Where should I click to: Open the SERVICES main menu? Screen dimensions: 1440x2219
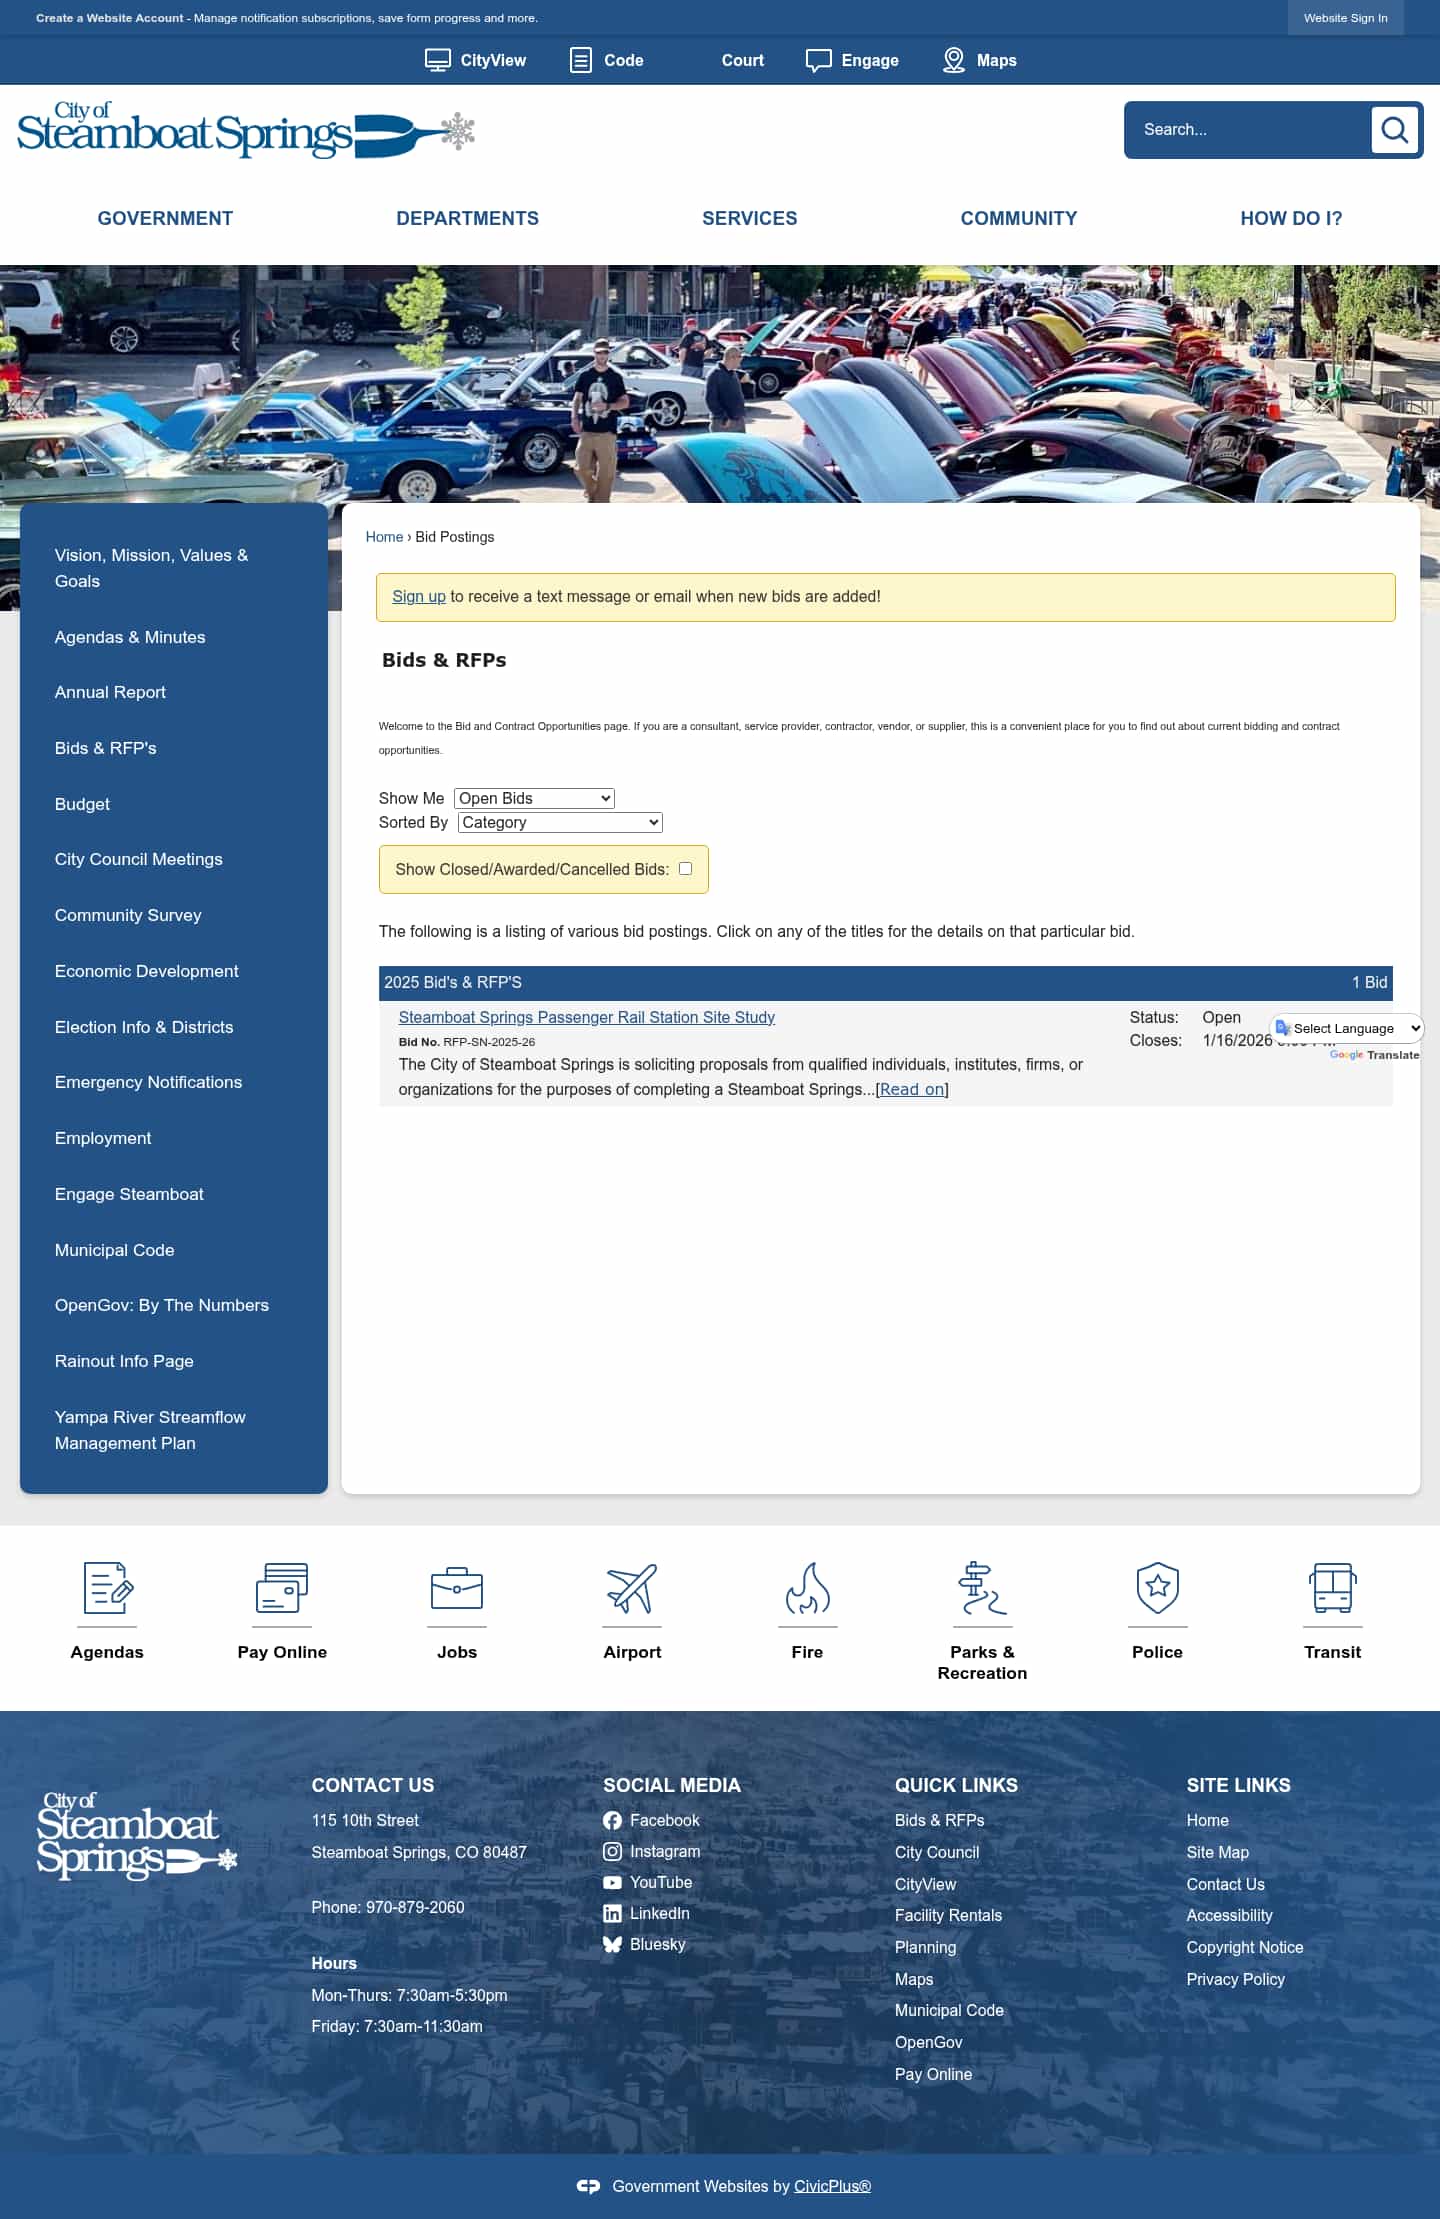pyautogui.click(x=750, y=218)
